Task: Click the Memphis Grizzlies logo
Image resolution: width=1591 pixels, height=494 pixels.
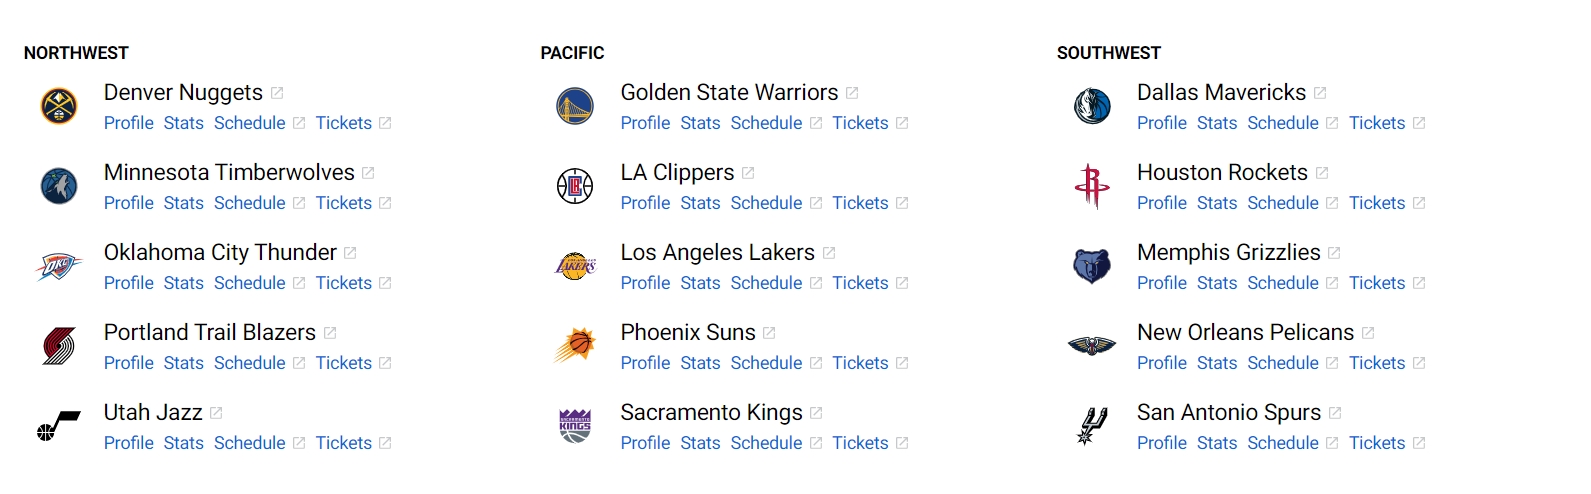Action: 1091,266
